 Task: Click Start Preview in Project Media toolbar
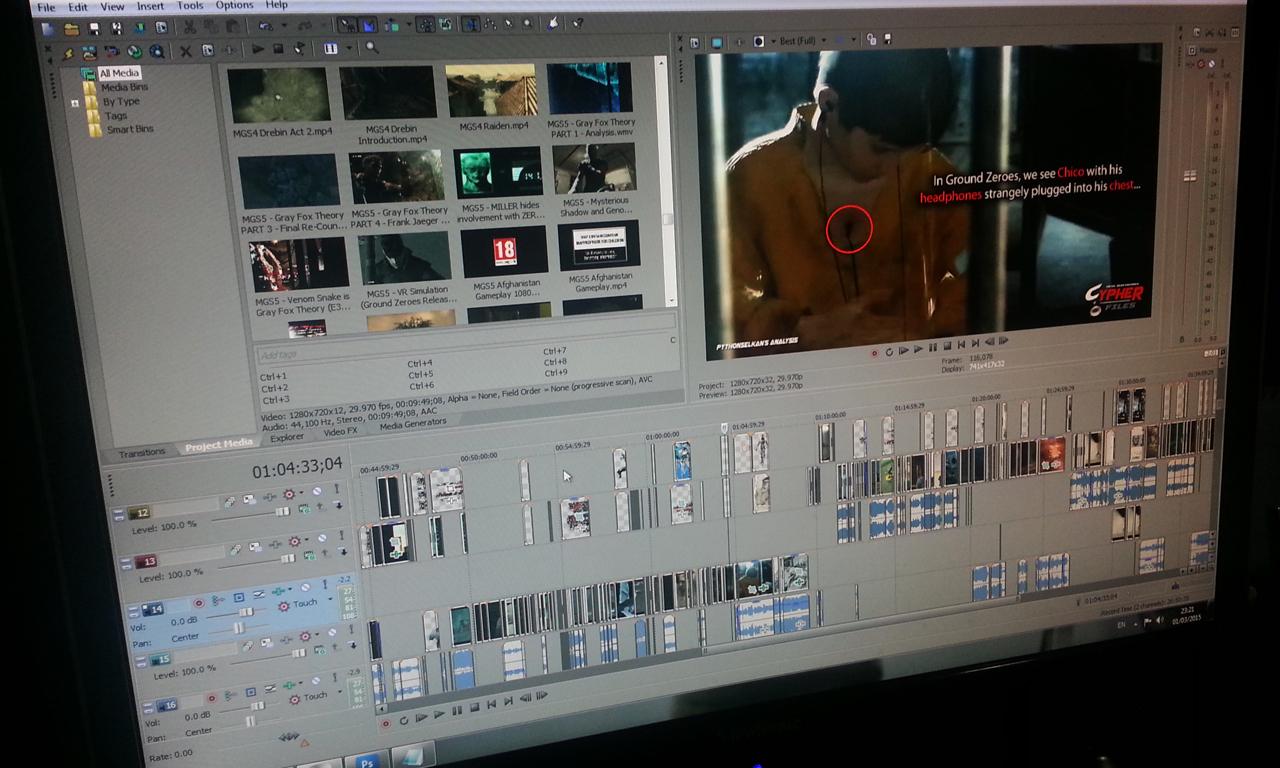click(x=257, y=48)
